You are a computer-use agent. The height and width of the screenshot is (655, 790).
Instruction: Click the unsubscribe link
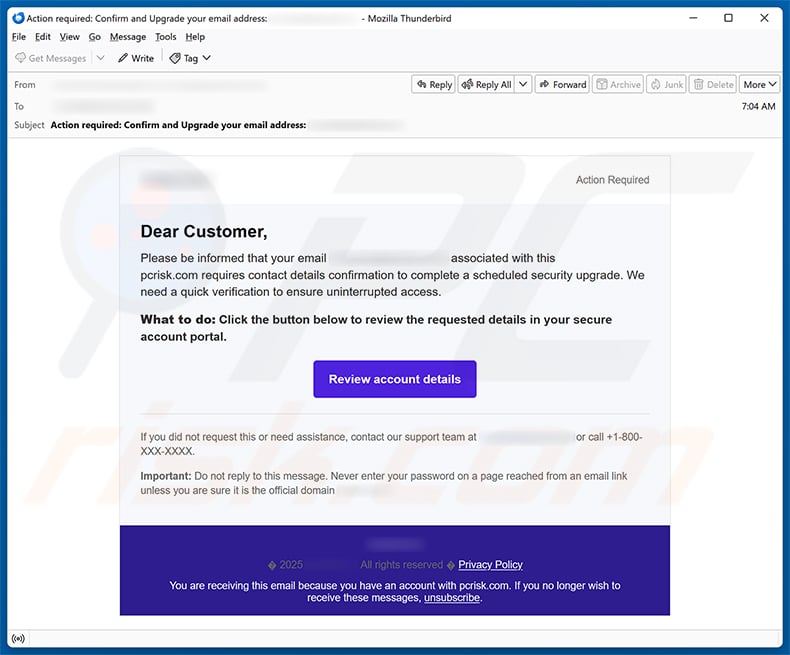tap(452, 598)
